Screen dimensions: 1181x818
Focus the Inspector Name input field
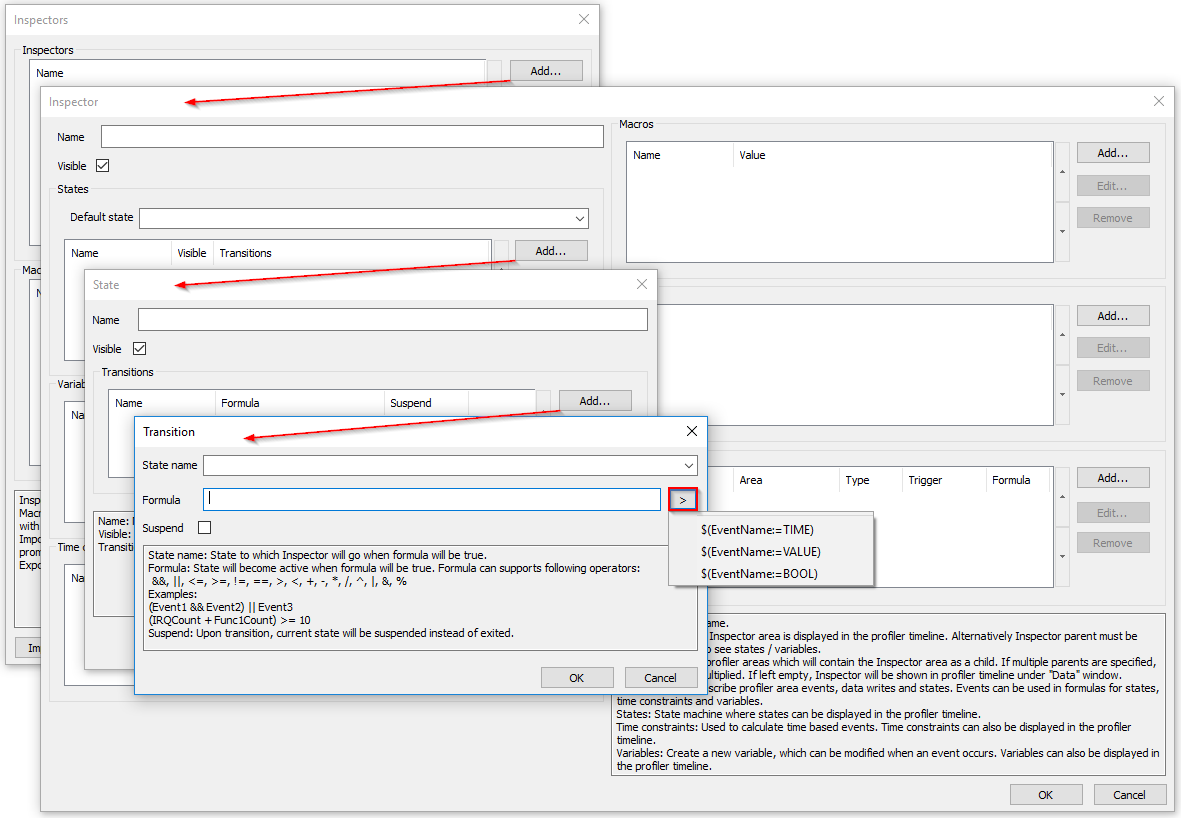pos(352,137)
